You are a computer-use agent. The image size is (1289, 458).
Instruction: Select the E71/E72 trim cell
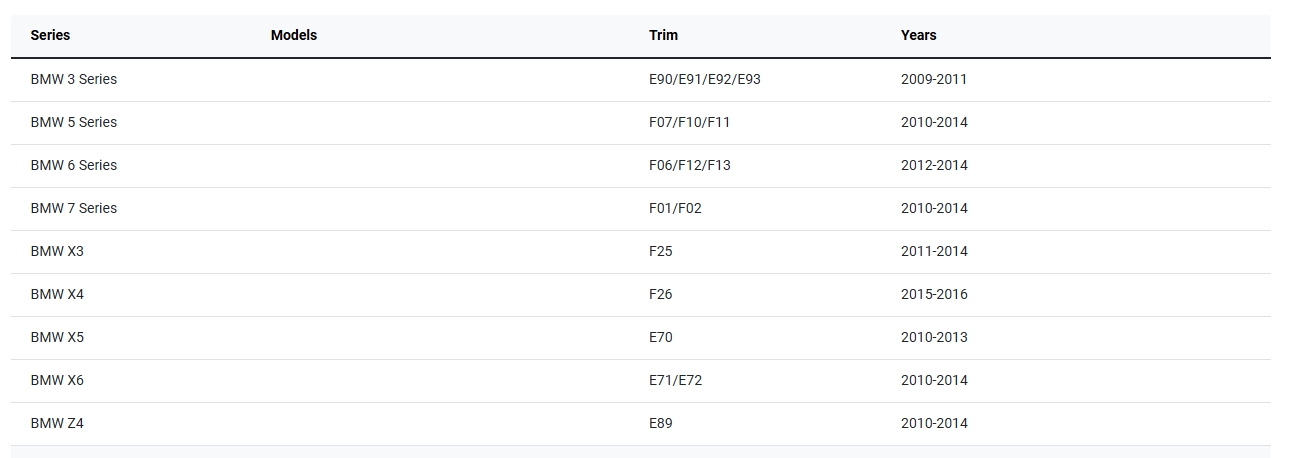coord(675,380)
